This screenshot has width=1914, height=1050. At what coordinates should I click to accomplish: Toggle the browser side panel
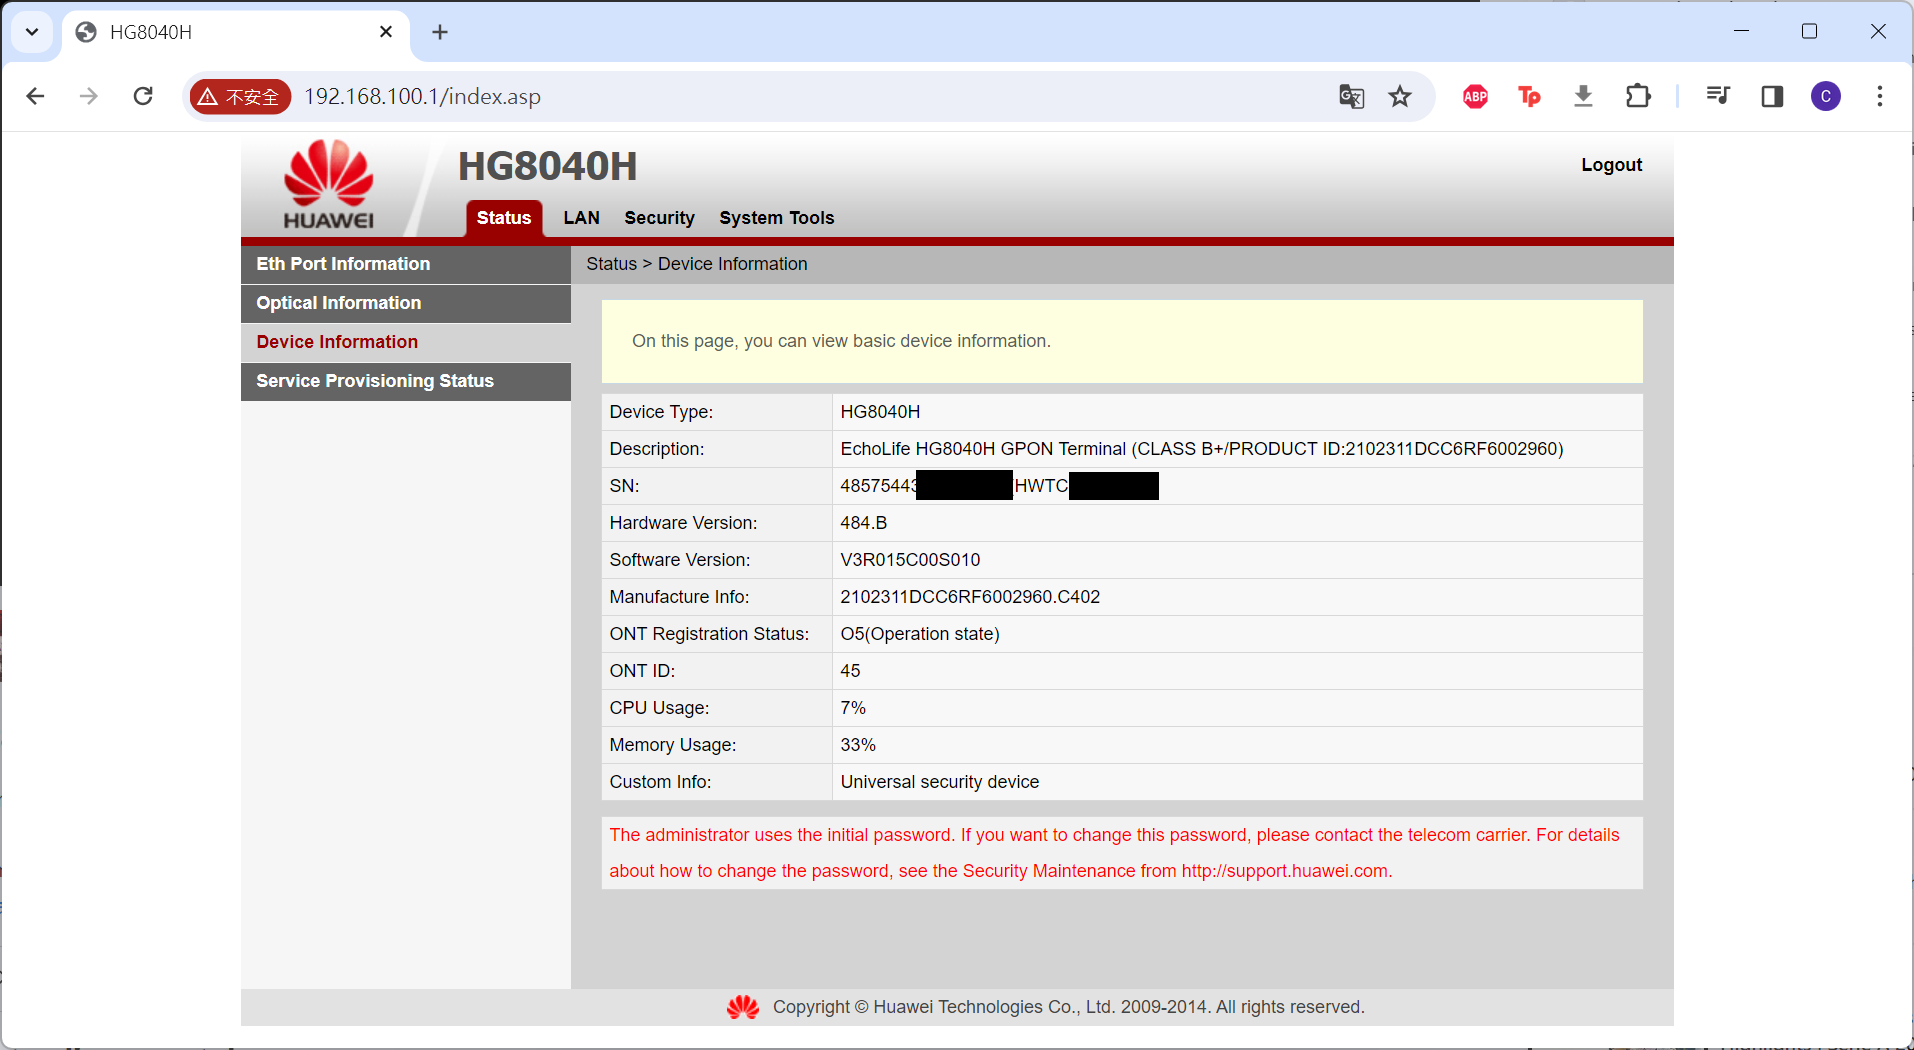tap(1772, 96)
